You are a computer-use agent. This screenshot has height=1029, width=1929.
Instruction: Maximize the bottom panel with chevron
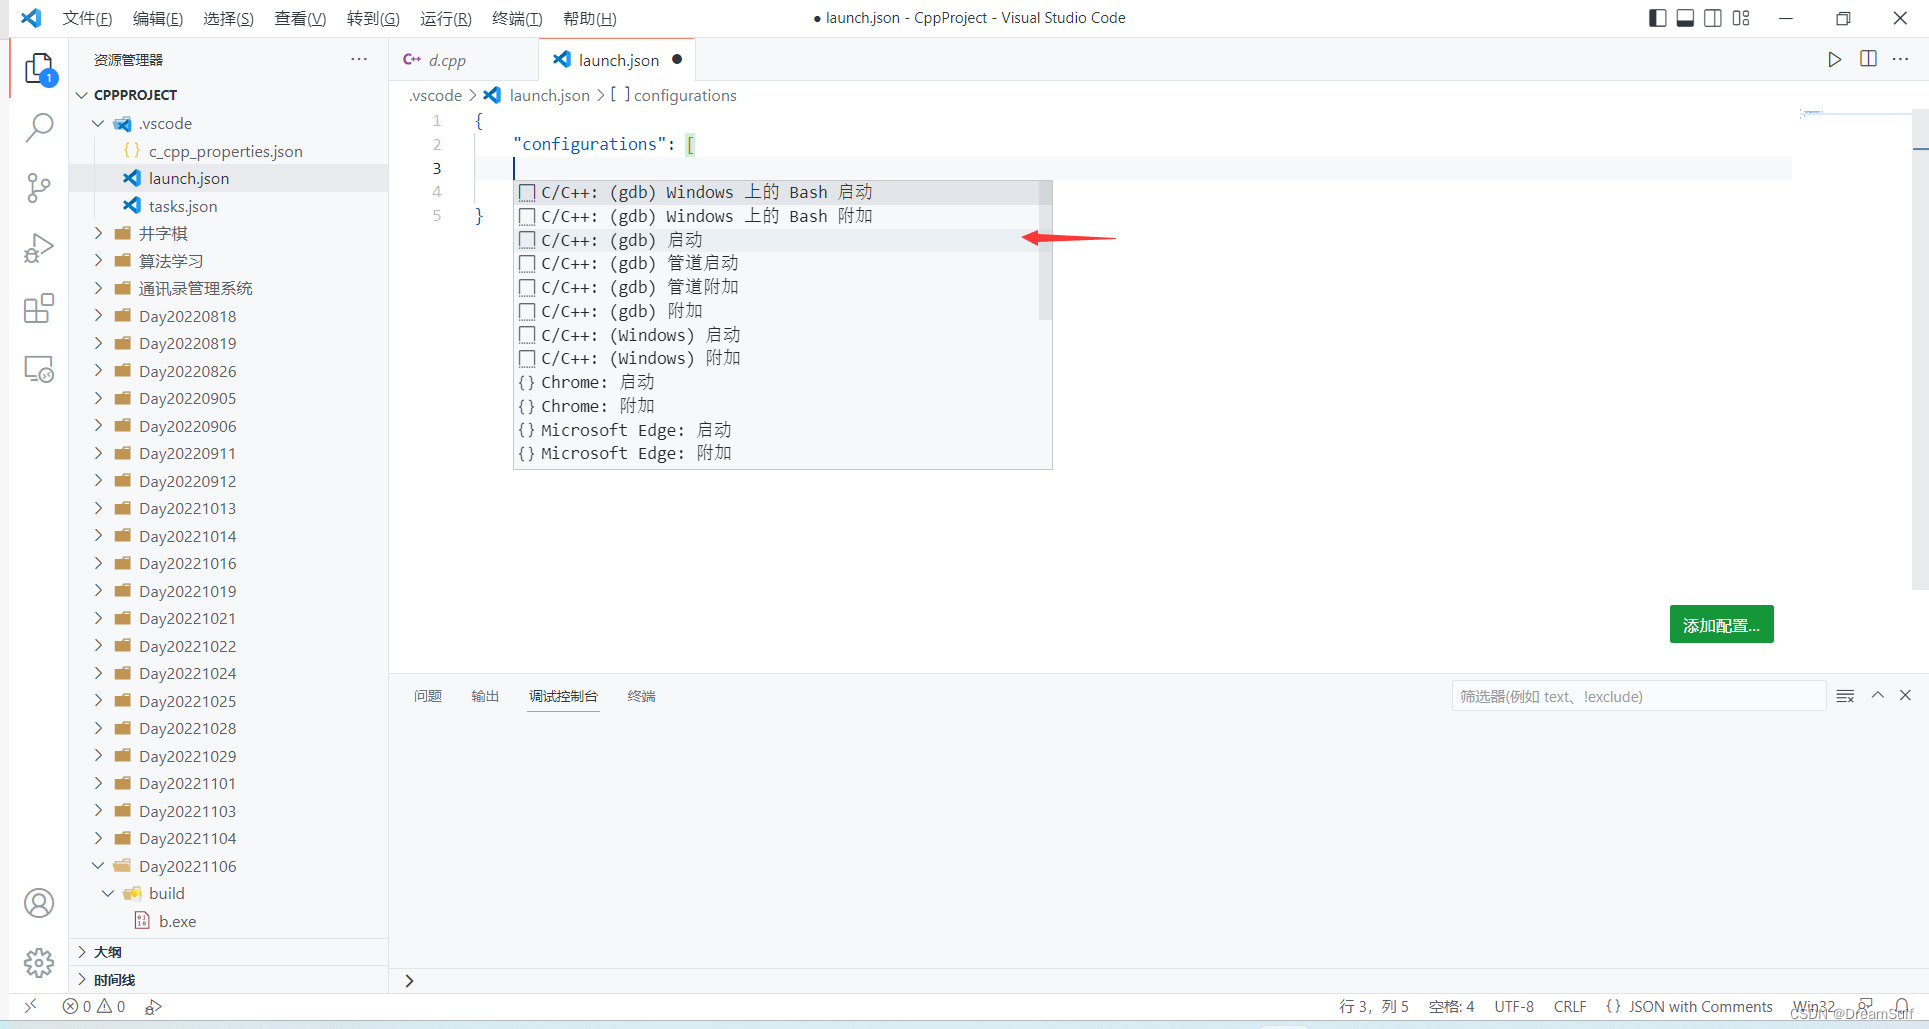point(1878,695)
